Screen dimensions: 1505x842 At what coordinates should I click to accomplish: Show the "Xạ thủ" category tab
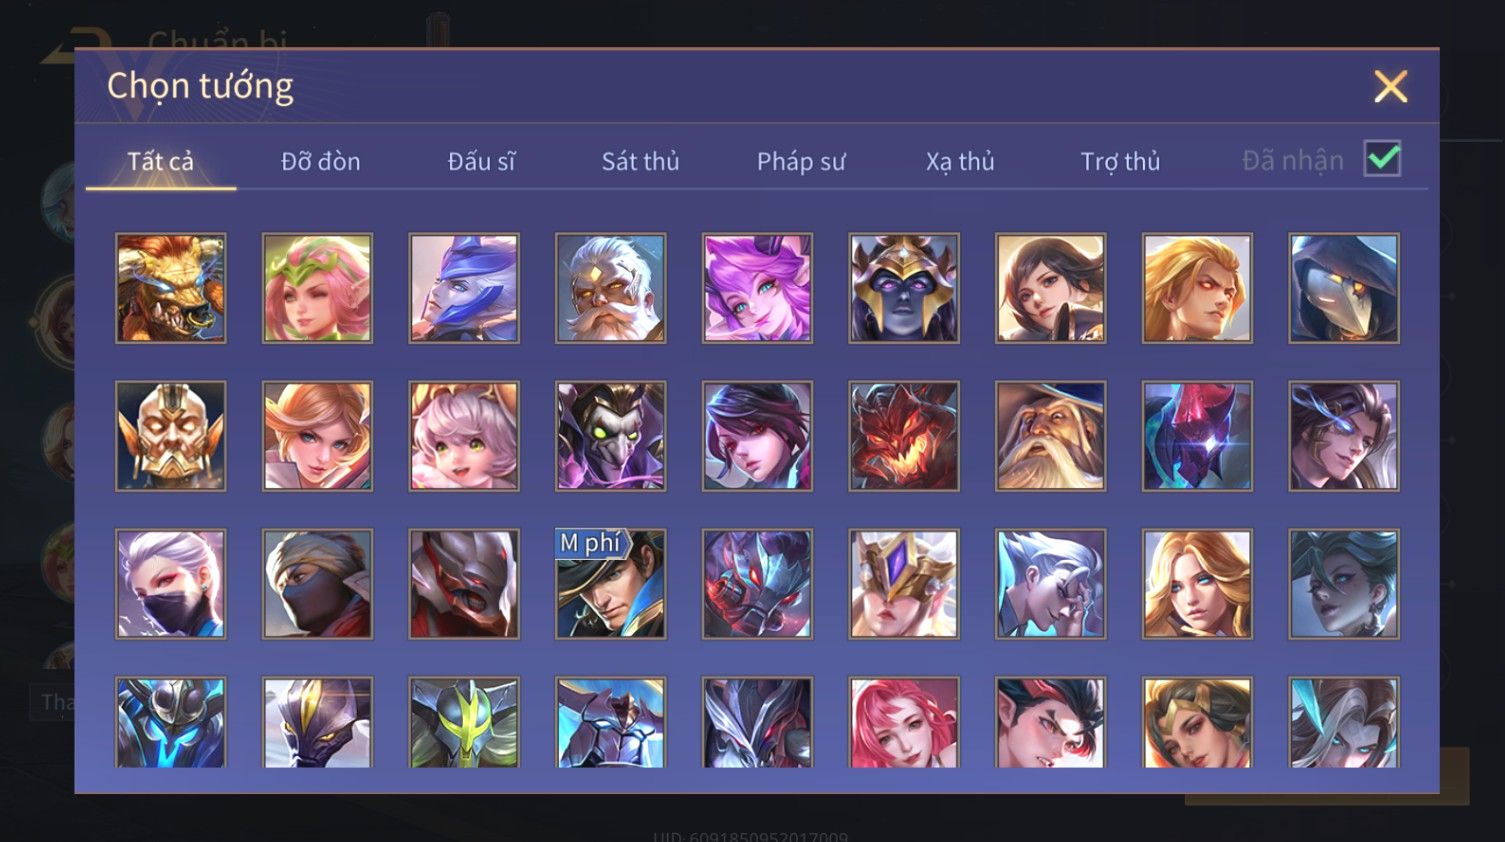(960, 161)
